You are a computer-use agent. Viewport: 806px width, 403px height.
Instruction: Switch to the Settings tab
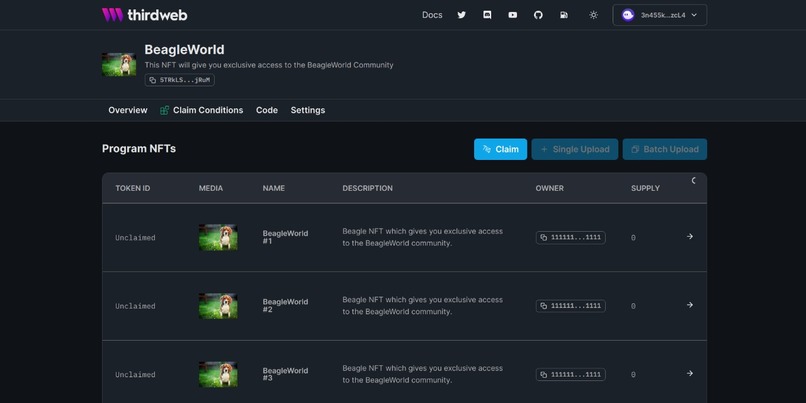click(307, 110)
